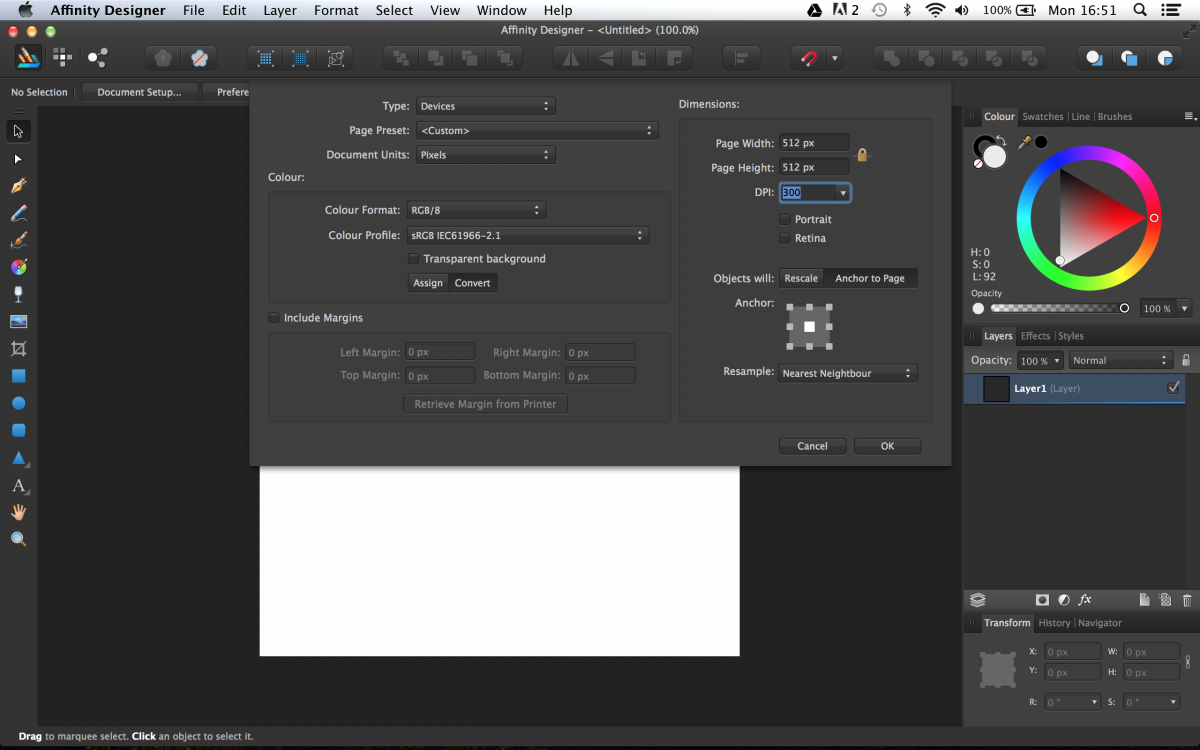Select the Triangle shape tool
Viewport: 1200px width, 750px height.
(x=18, y=458)
